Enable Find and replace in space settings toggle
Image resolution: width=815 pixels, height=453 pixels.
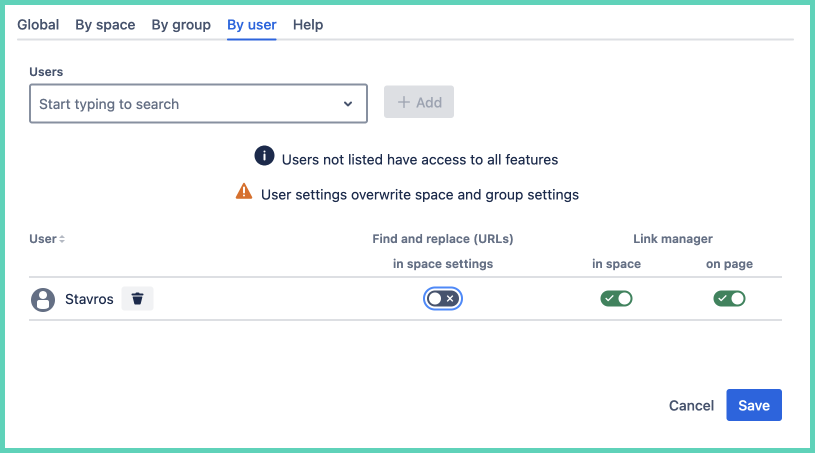(x=442, y=298)
